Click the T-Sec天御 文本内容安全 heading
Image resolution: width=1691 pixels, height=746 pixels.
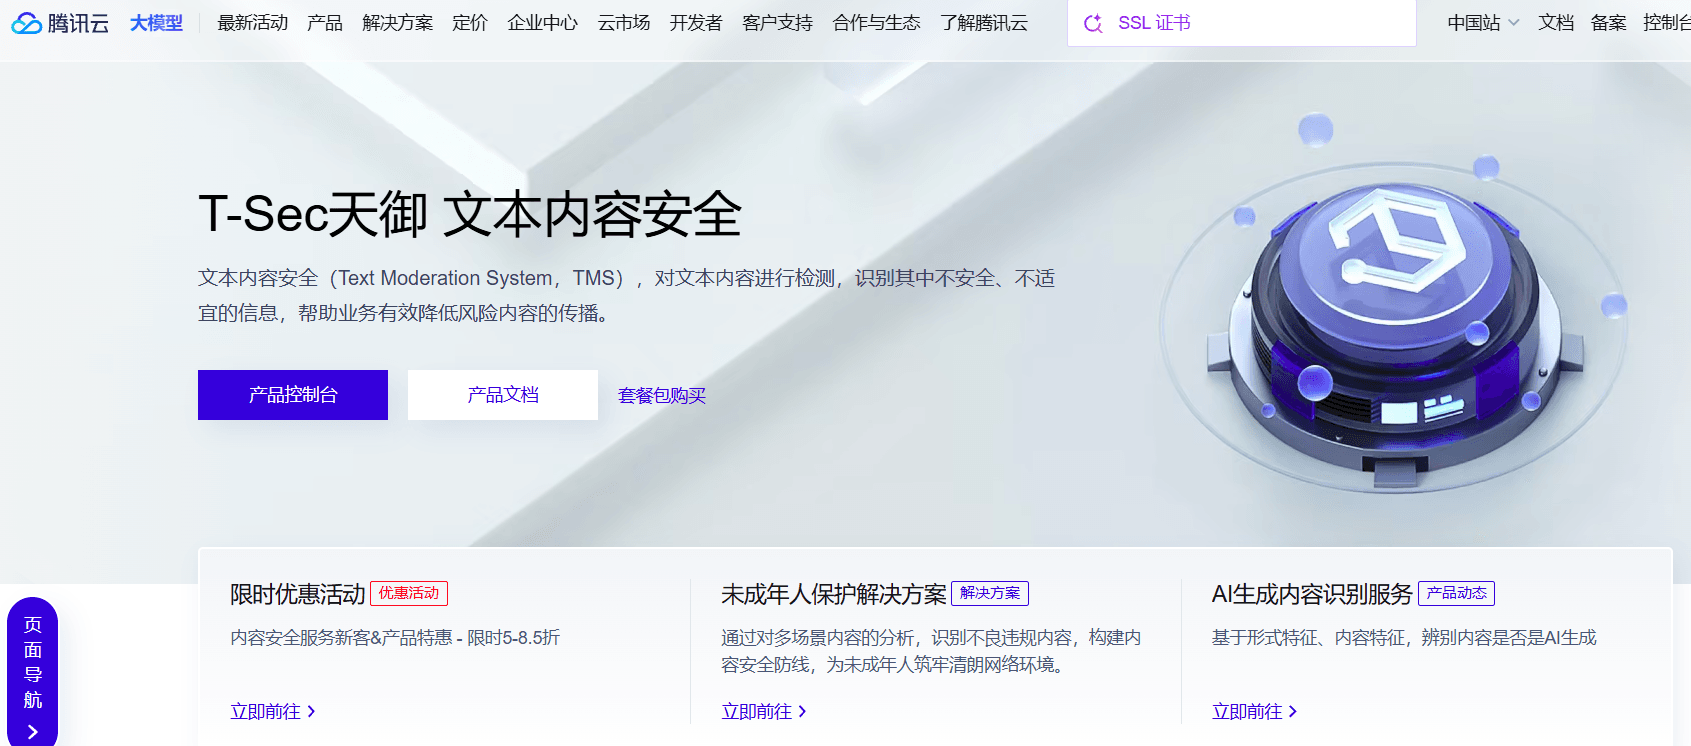[470, 214]
